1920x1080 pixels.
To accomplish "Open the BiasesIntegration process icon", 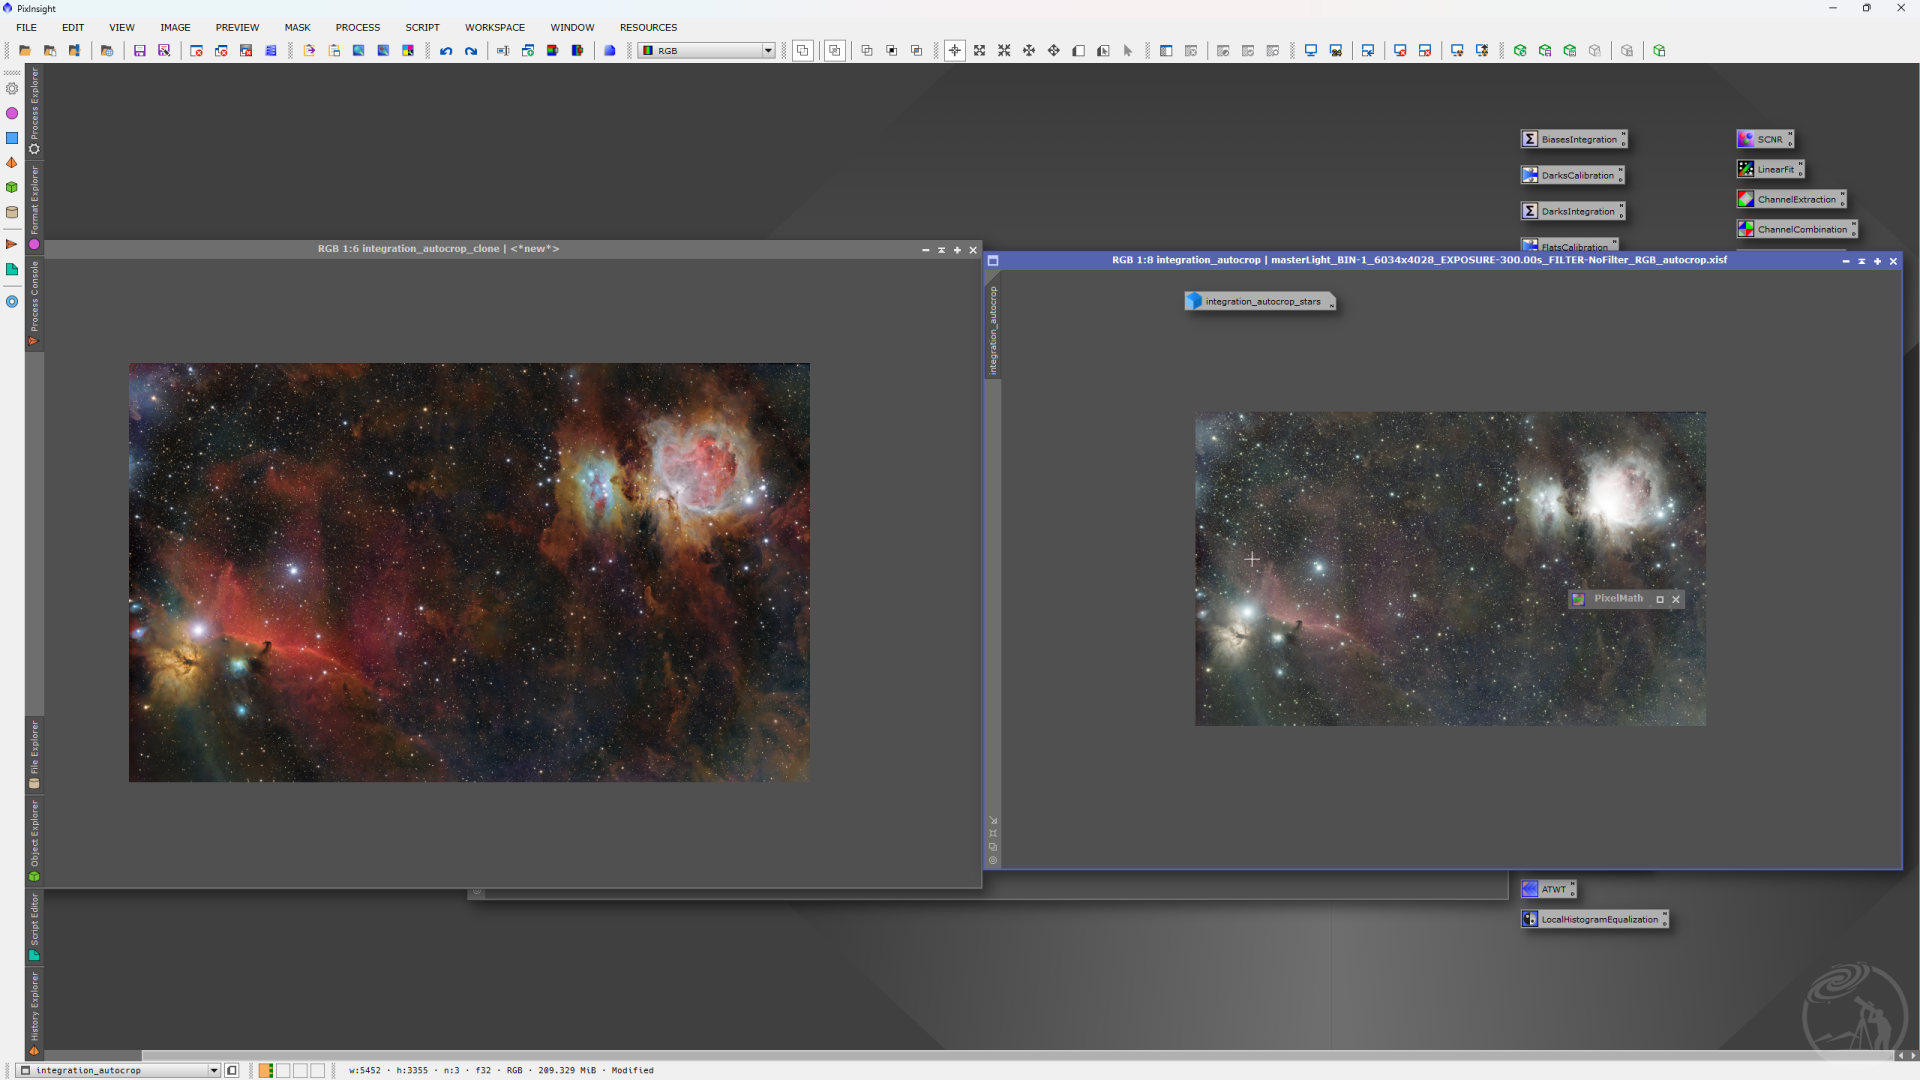I will (1574, 140).
